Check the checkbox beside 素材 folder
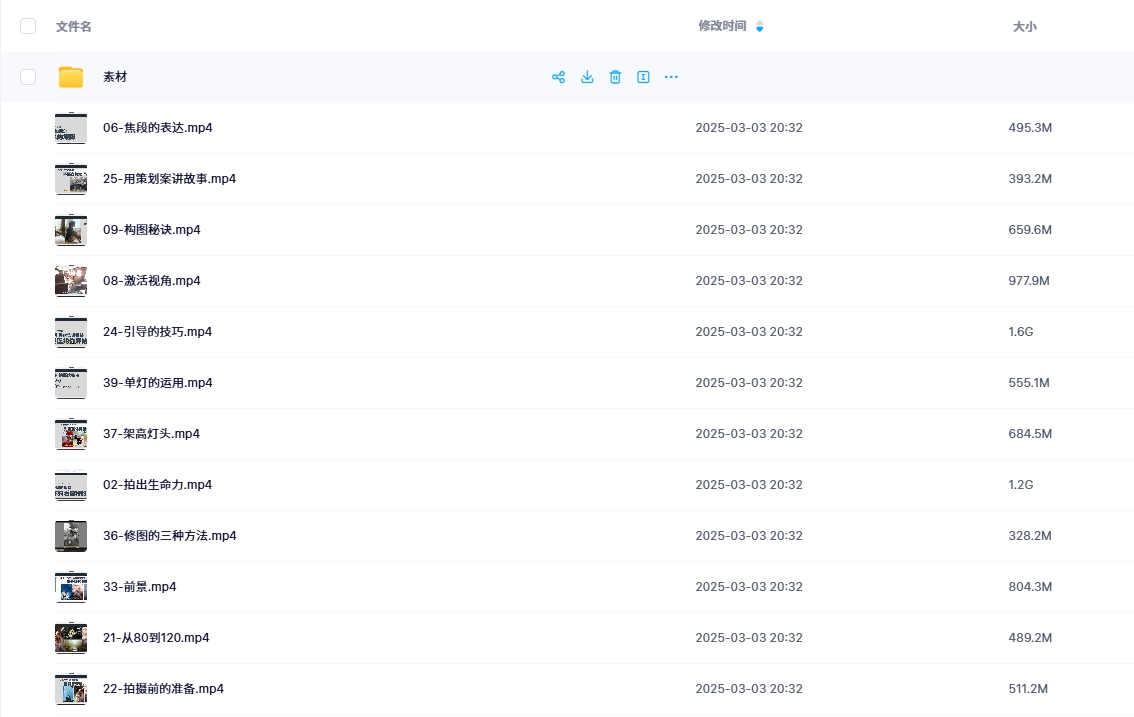Viewport: 1134px width, 717px height. (x=28, y=77)
